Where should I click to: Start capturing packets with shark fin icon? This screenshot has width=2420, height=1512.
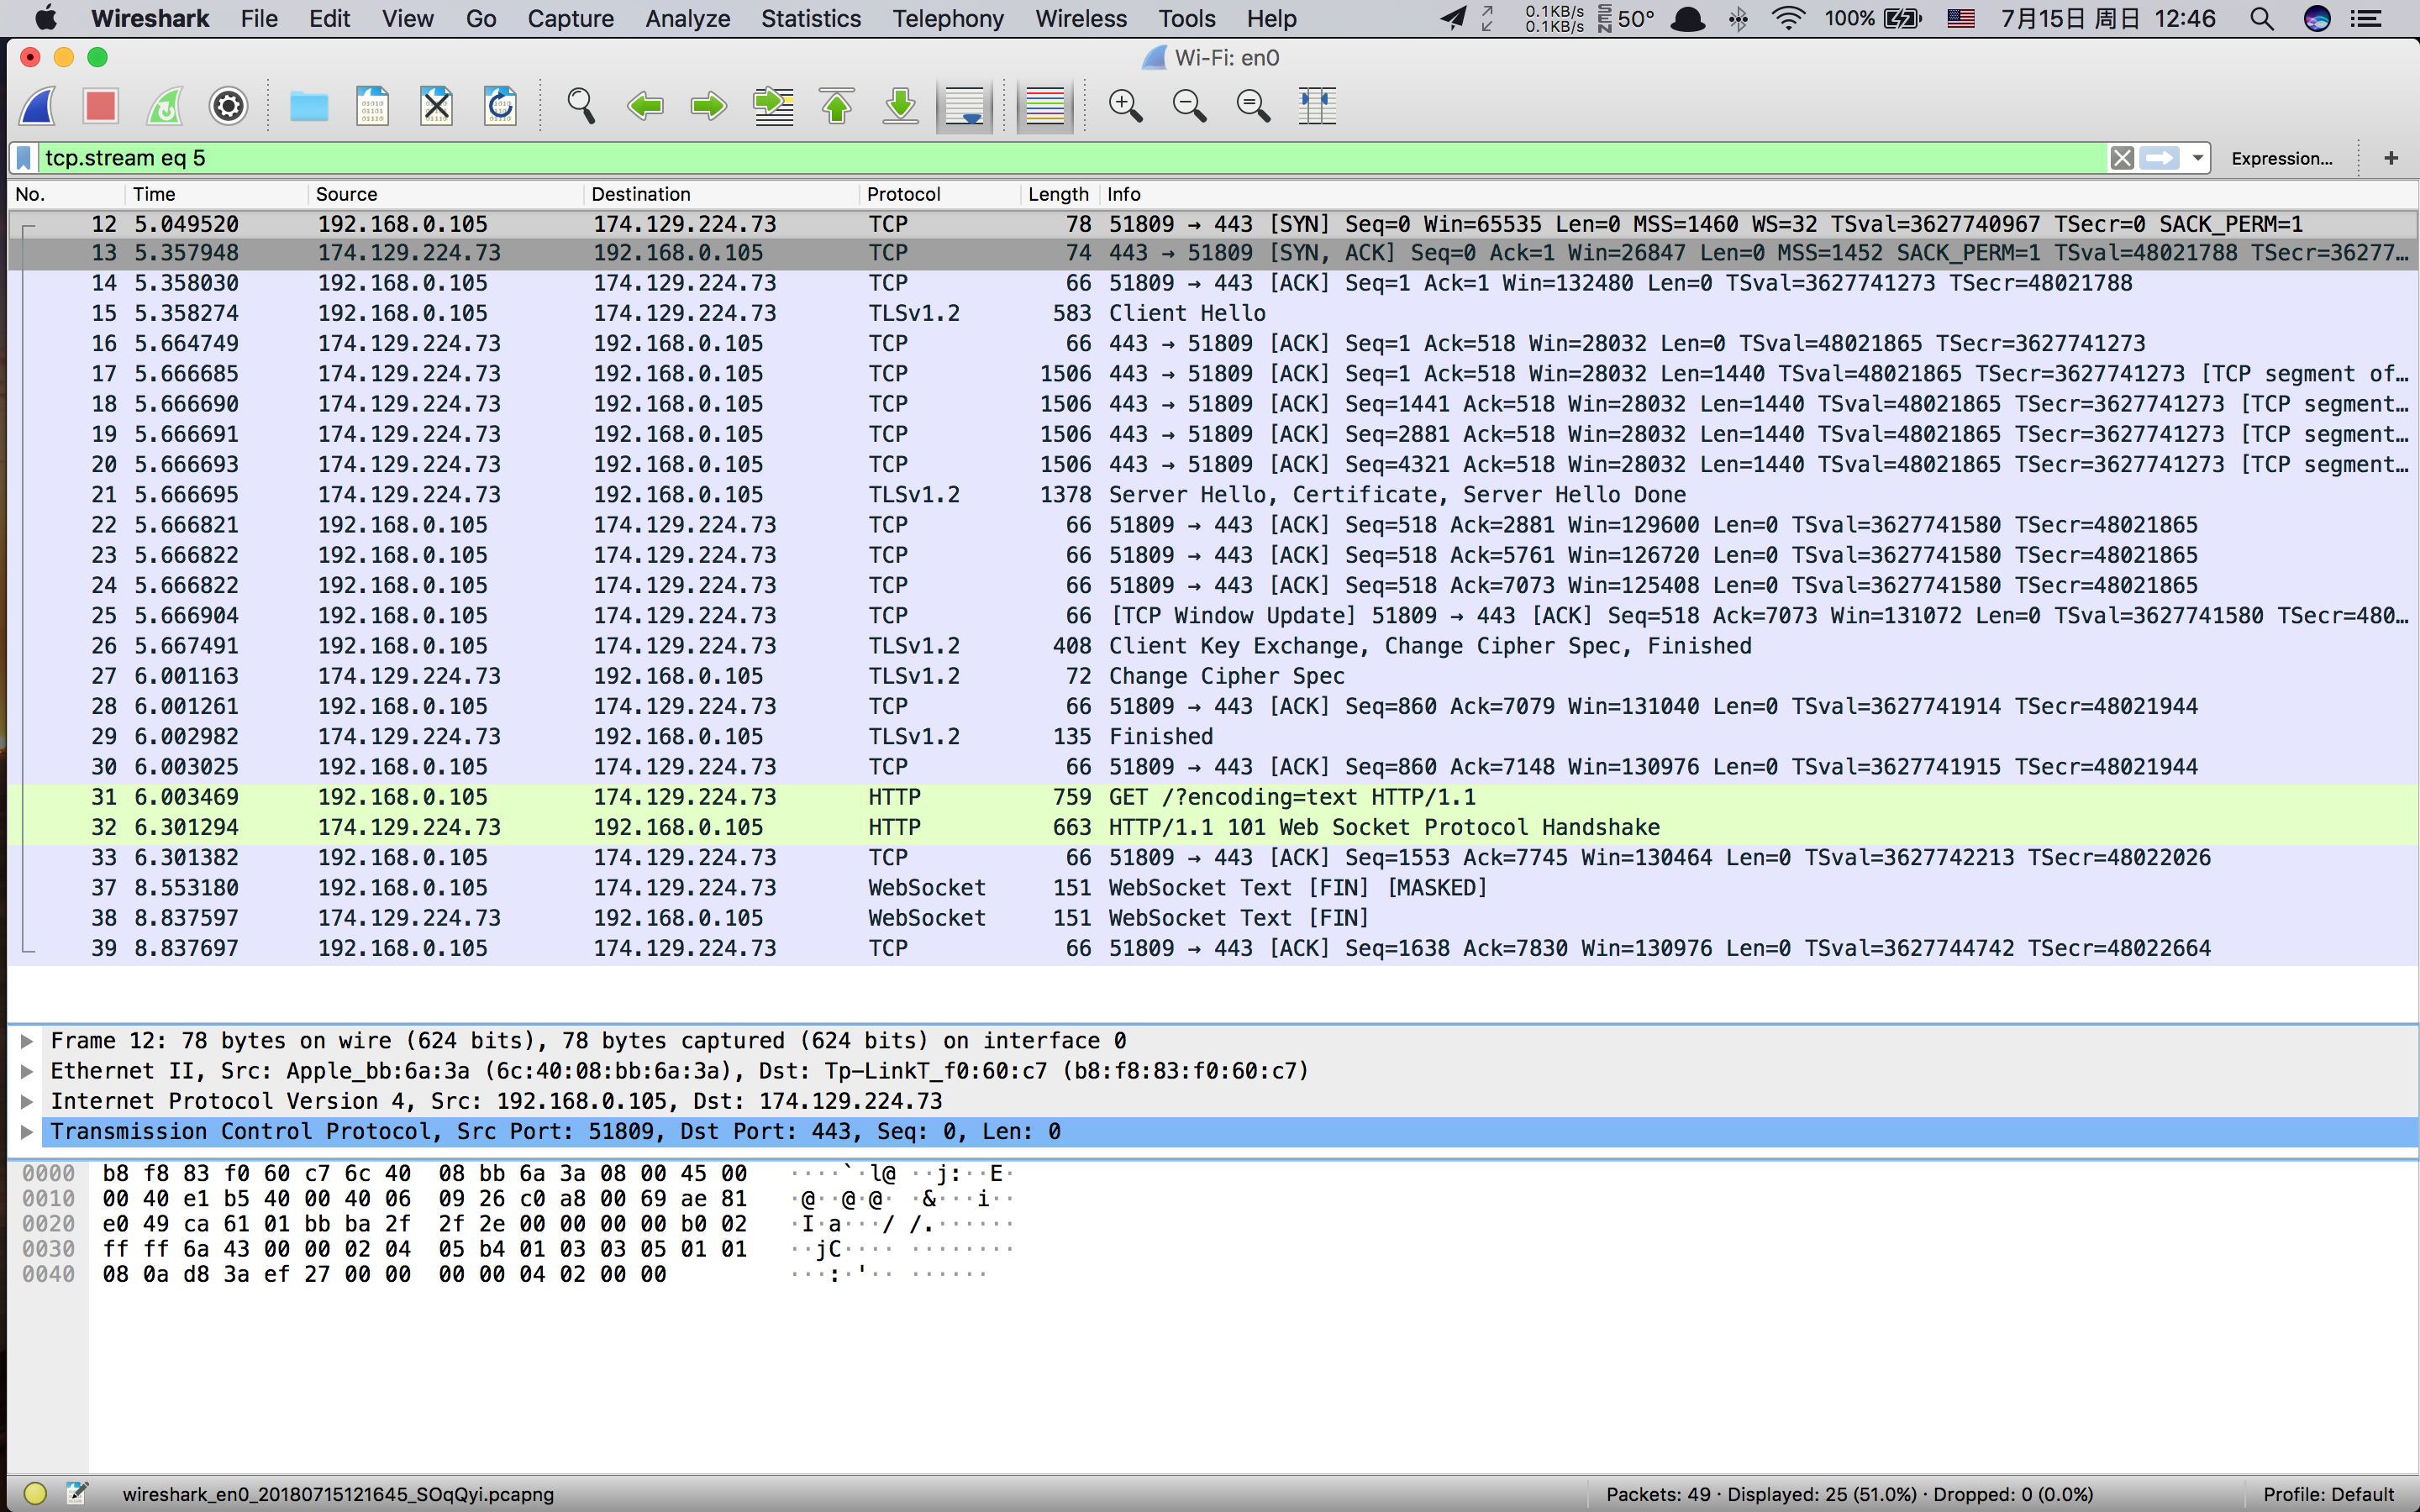point(38,106)
